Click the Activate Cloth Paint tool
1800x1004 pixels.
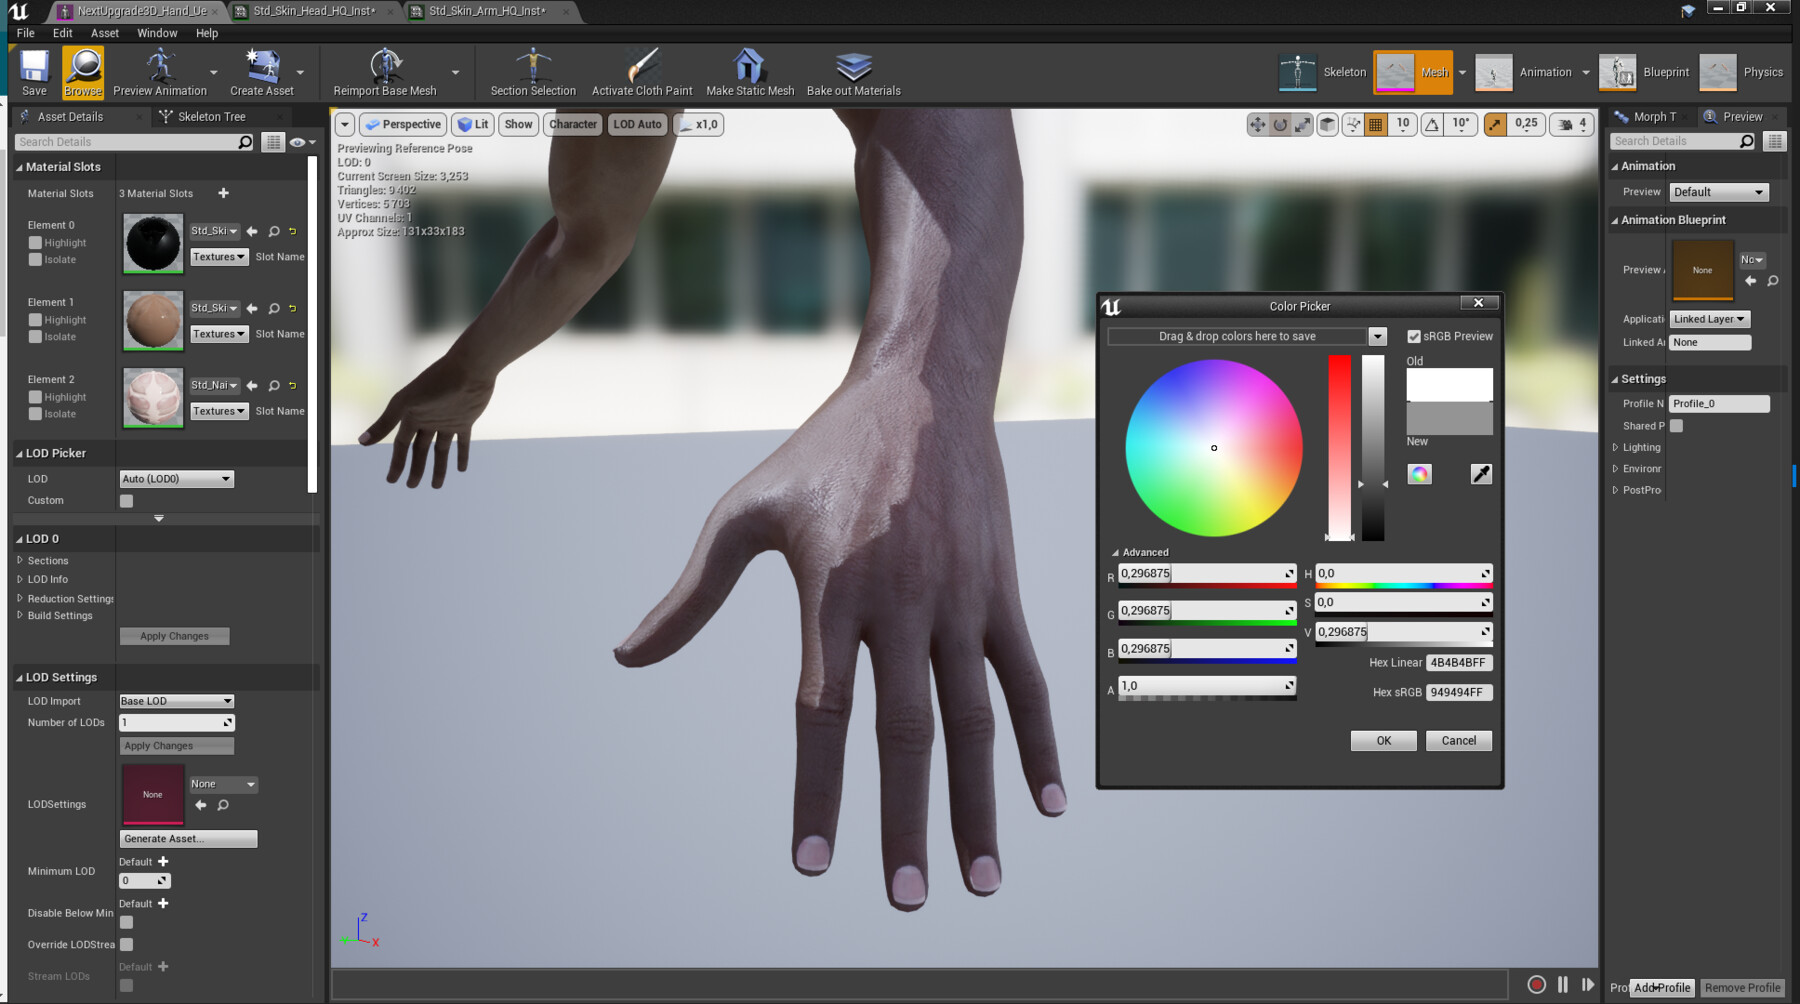click(641, 71)
